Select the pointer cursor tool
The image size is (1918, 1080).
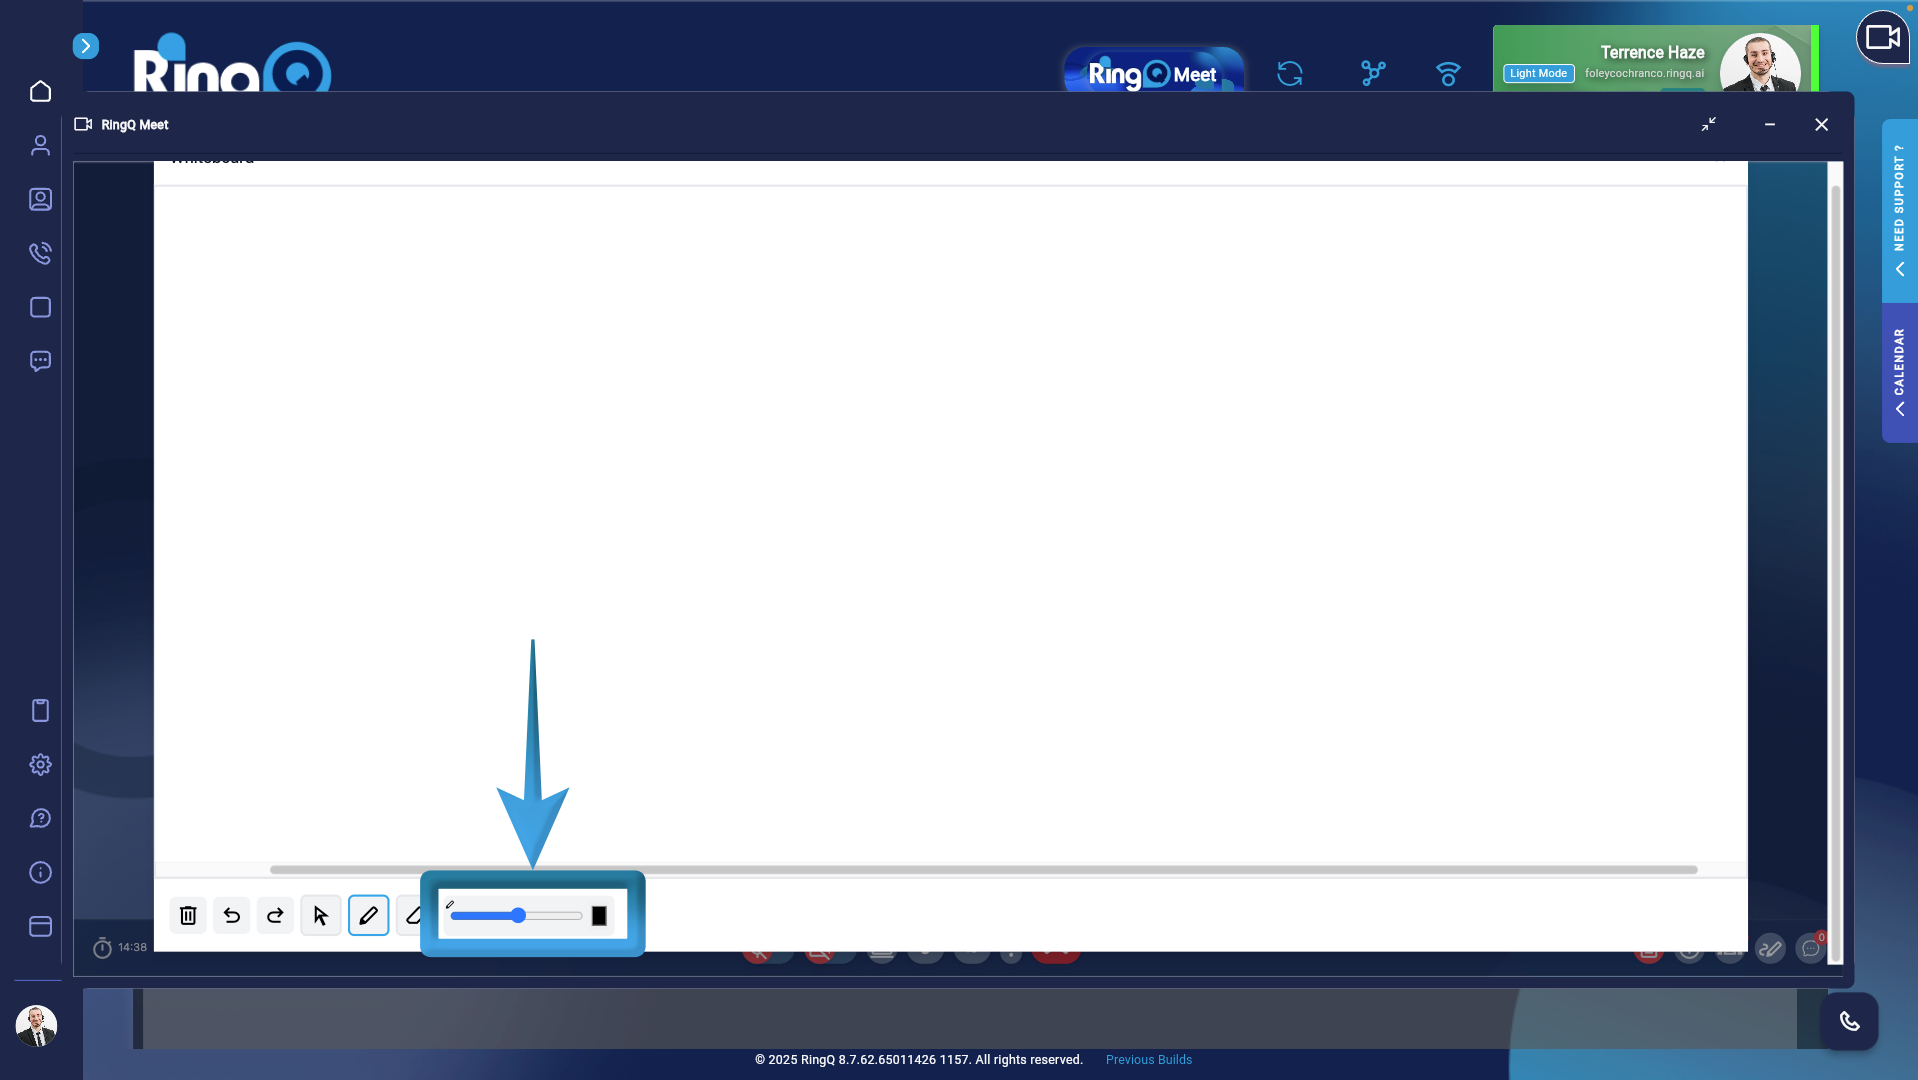click(x=320, y=915)
